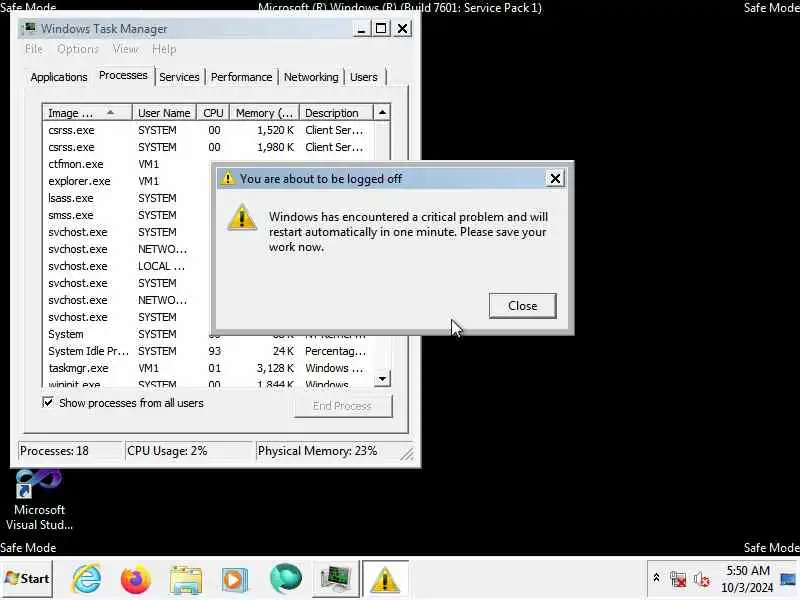Dismiss the warning dialog with its X button

point(555,179)
